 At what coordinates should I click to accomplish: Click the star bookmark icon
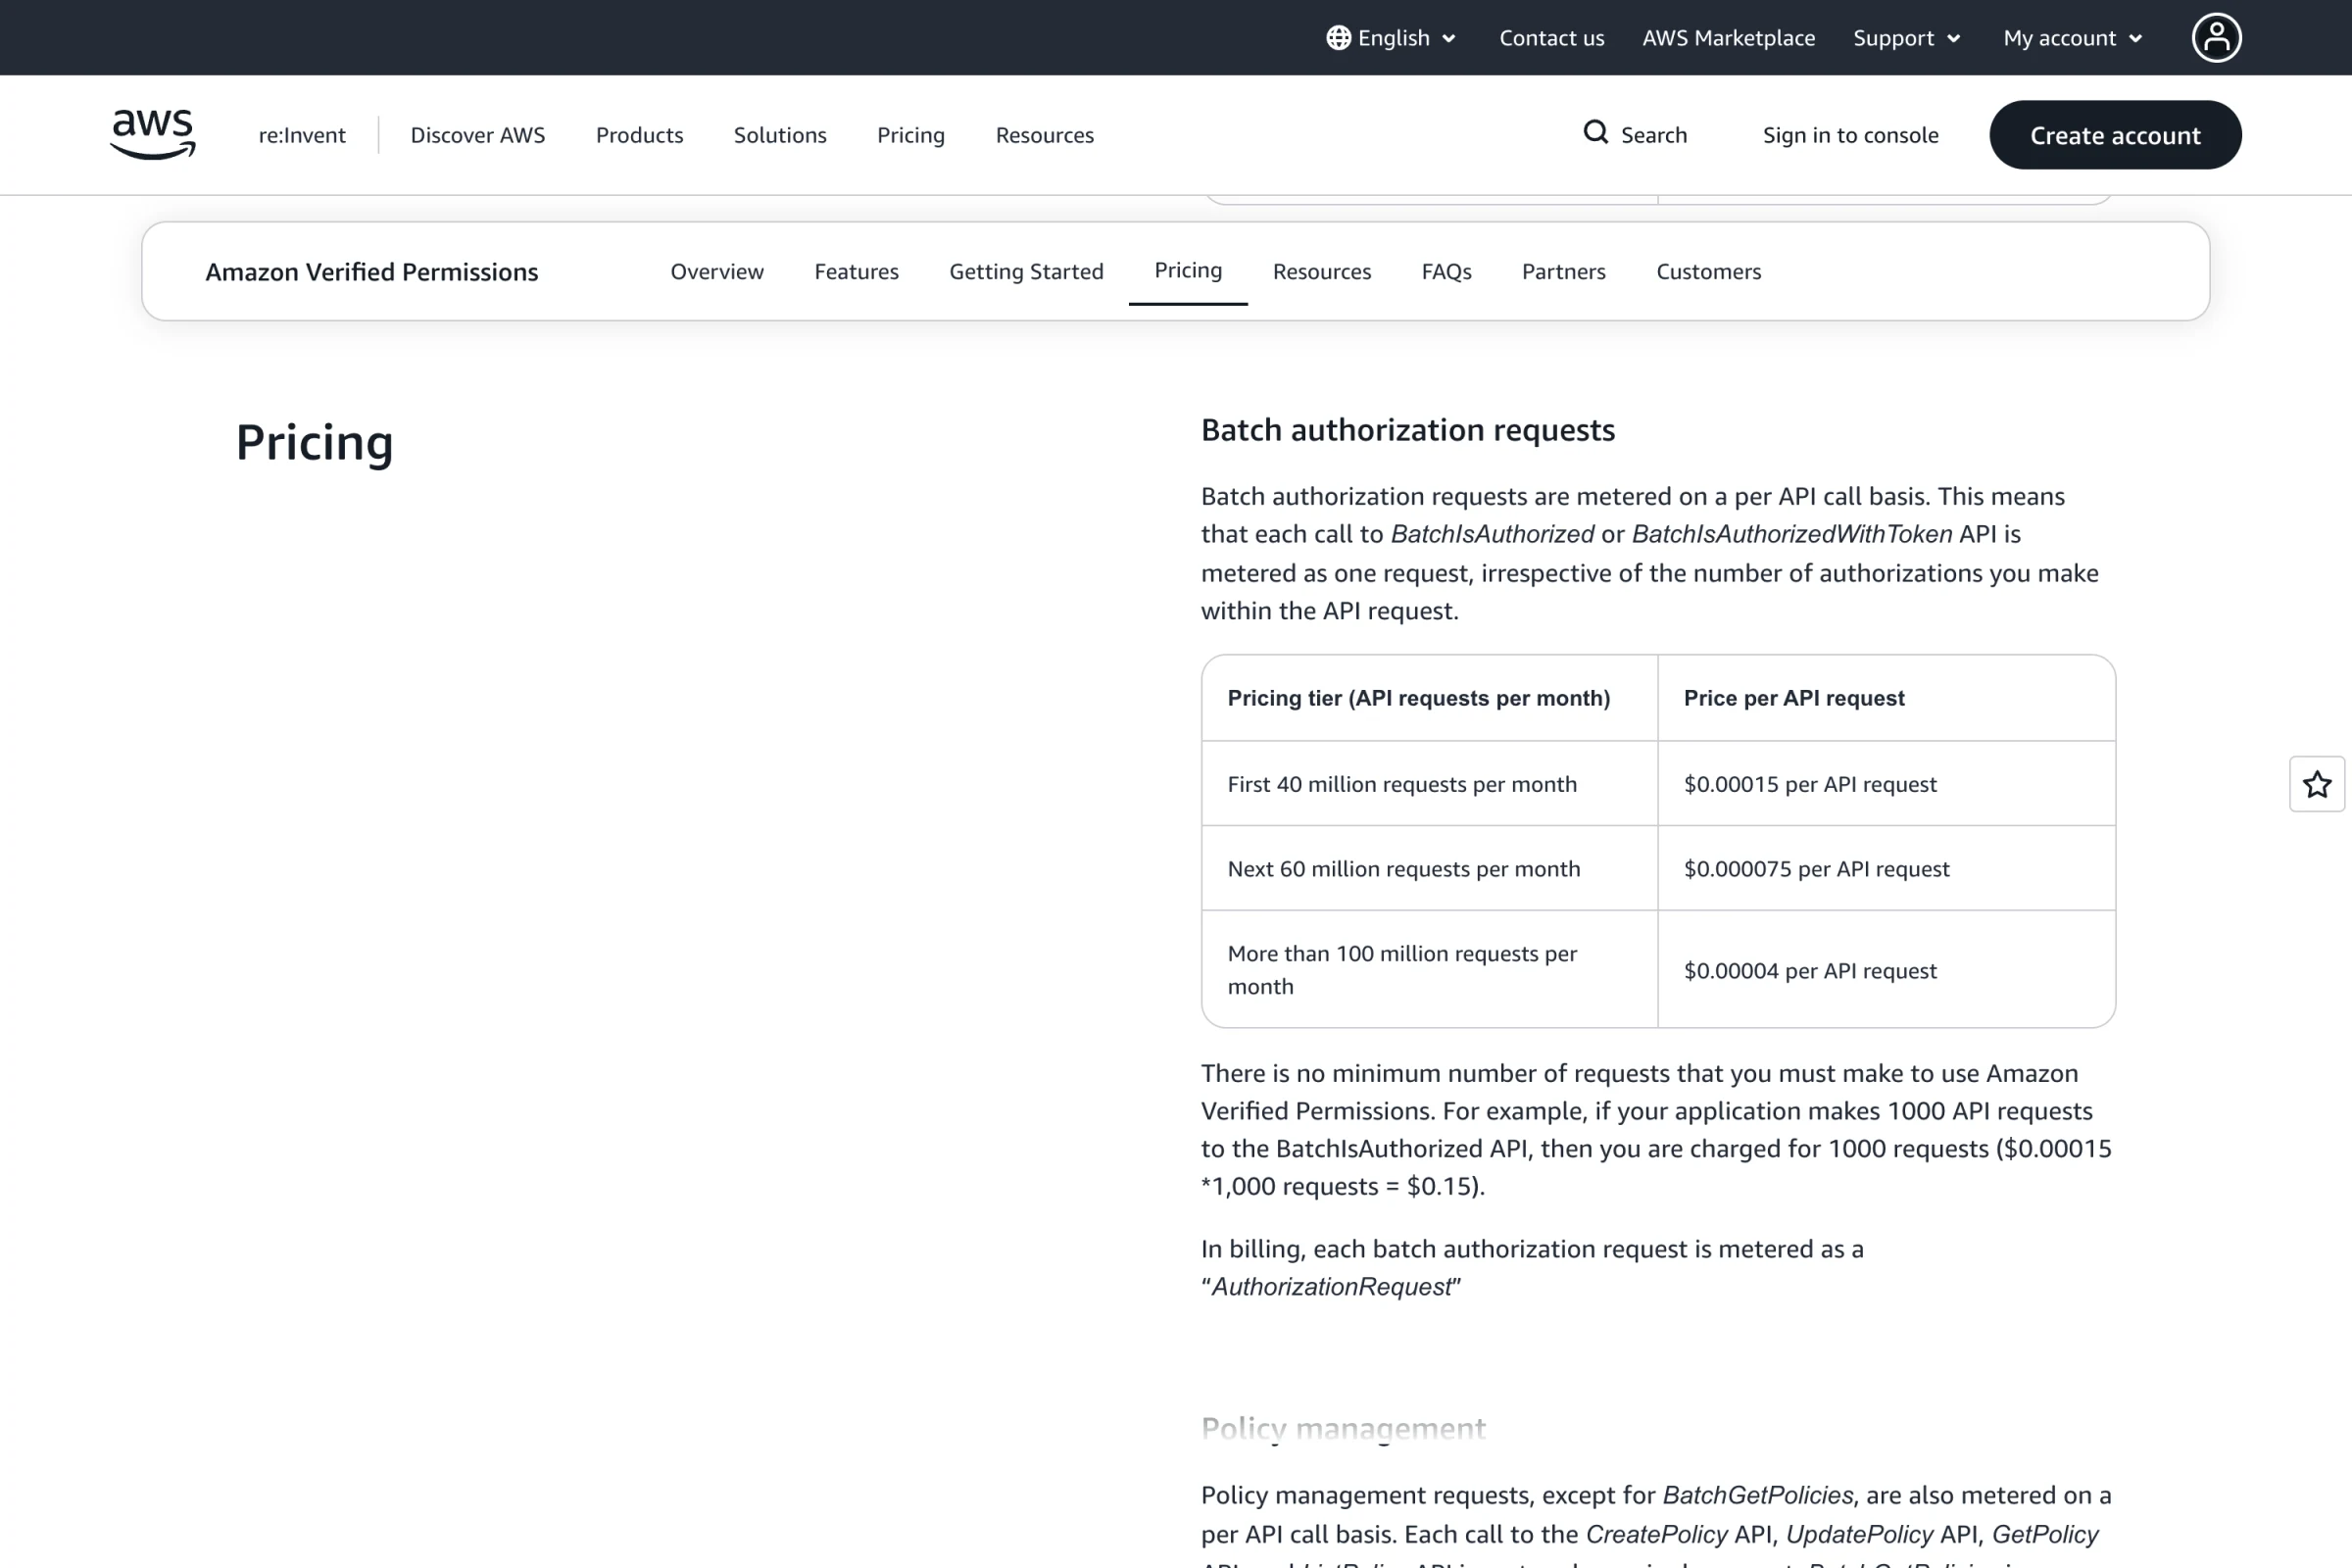click(x=2316, y=784)
